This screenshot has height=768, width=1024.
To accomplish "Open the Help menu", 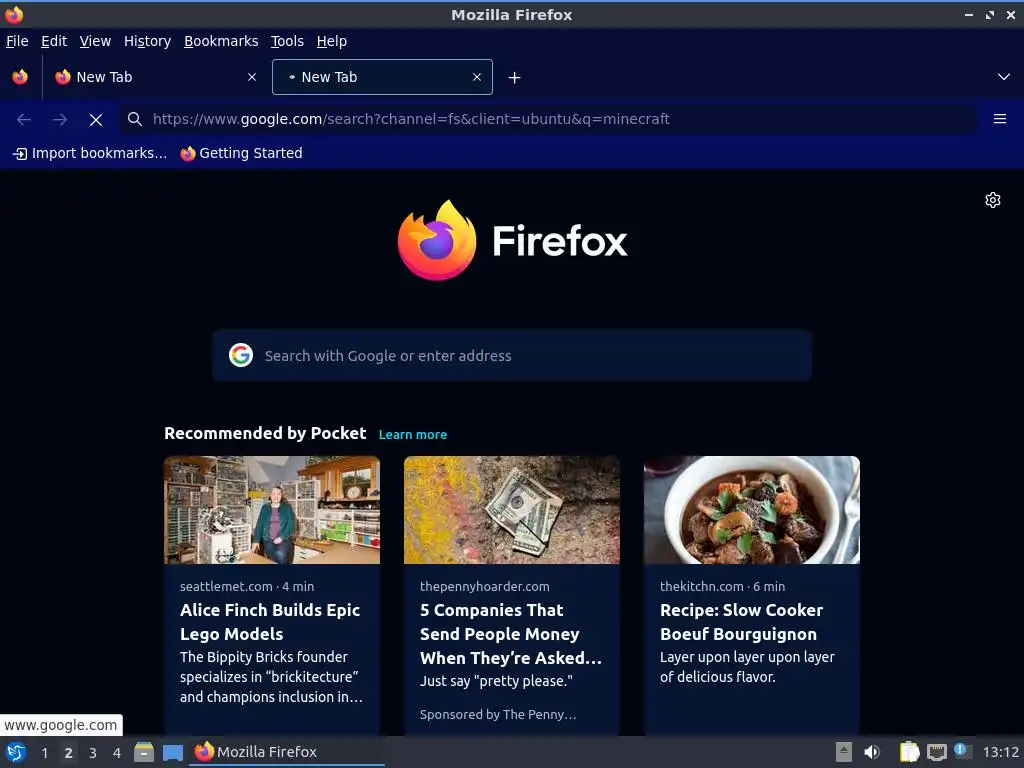I will coord(332,41).
